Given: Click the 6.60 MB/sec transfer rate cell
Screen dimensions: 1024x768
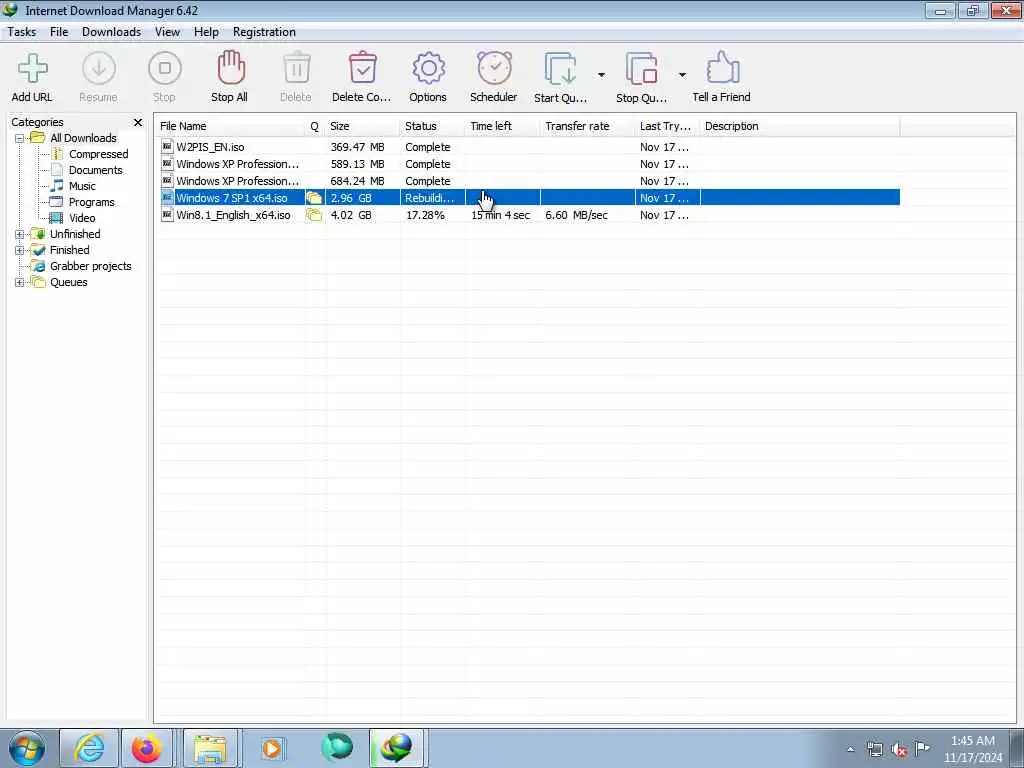Looking at the screenshot, I should click(577, 215).
